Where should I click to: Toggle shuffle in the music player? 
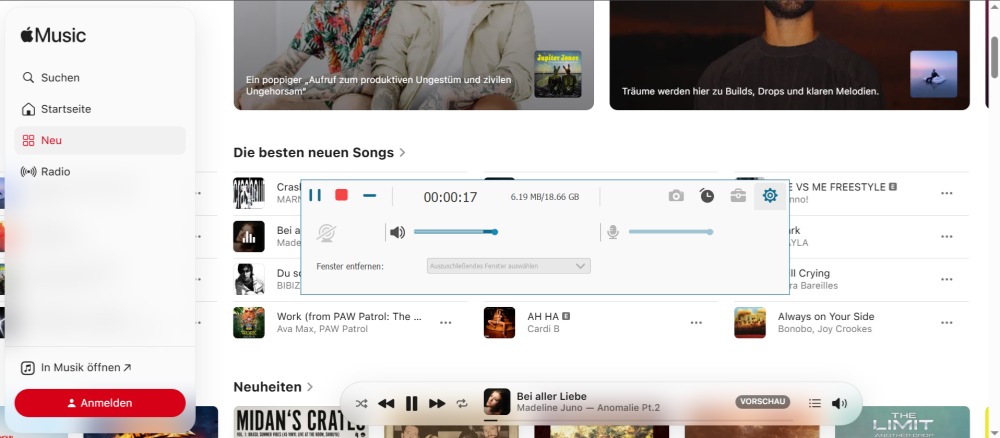point(361,404)
